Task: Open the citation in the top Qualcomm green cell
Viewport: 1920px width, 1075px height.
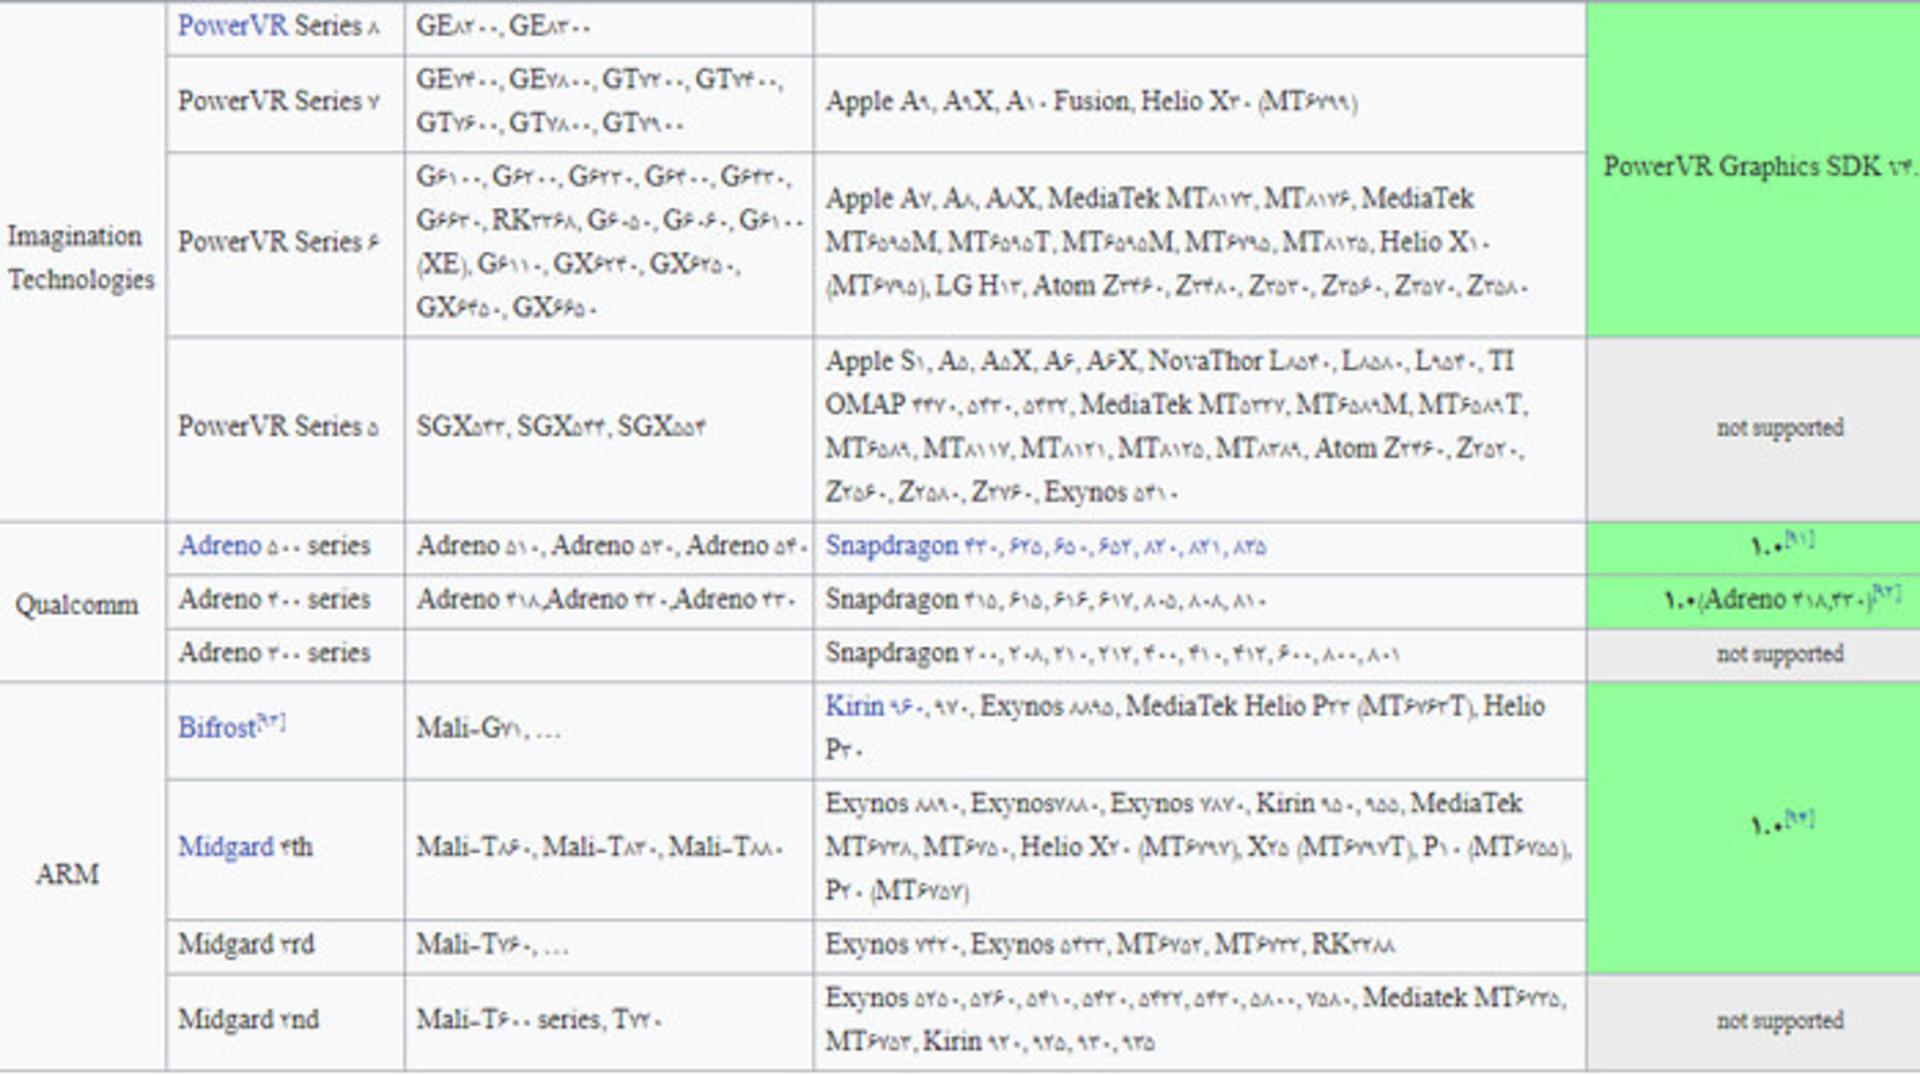Action: click(1799, 539)
